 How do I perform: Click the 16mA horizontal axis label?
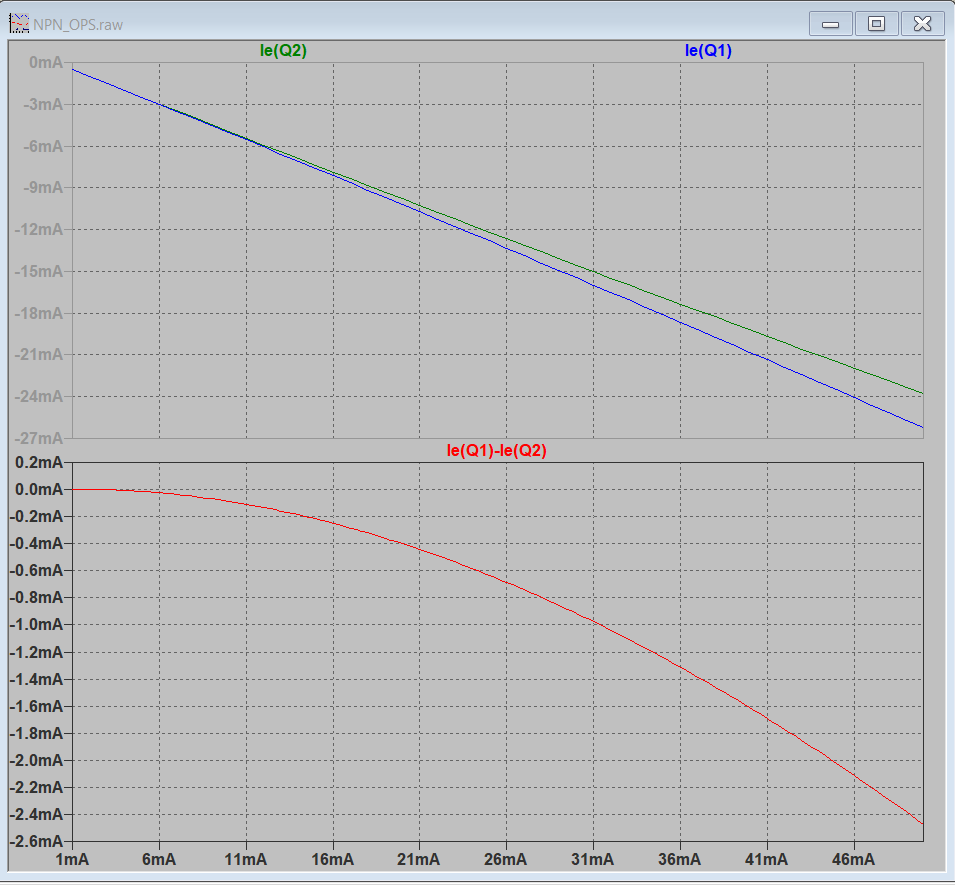pos(333,859)
